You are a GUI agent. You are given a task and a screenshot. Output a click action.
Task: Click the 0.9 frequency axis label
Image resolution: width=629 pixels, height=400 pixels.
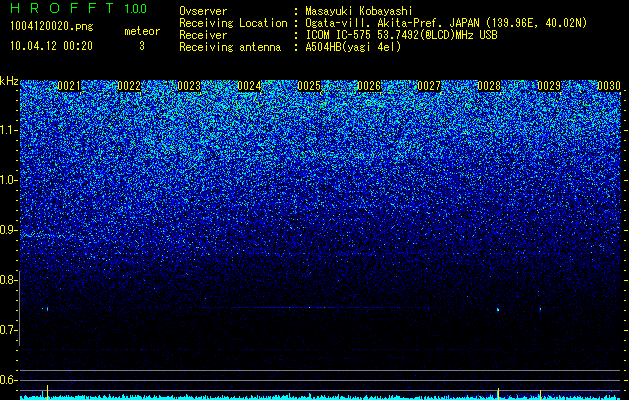(7, 230)
